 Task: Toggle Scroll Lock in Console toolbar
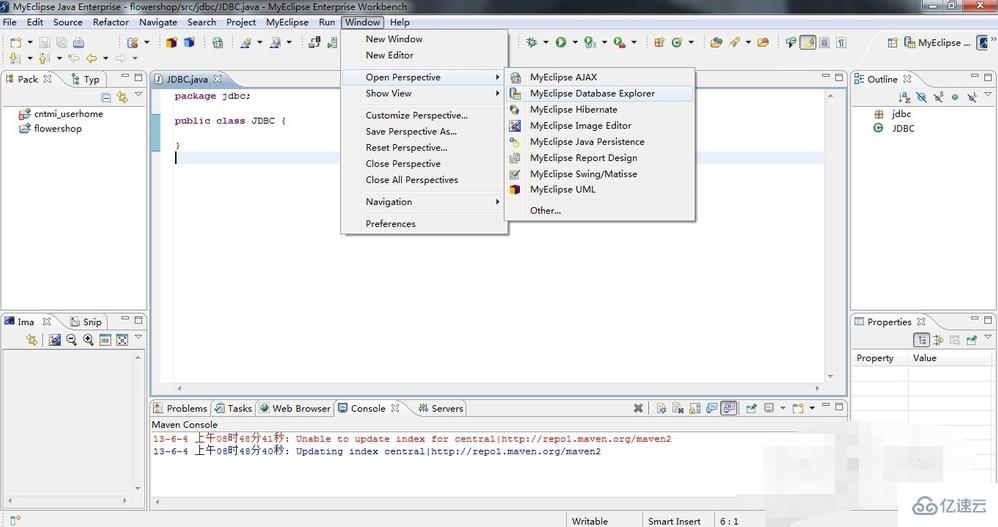point(695,408)
